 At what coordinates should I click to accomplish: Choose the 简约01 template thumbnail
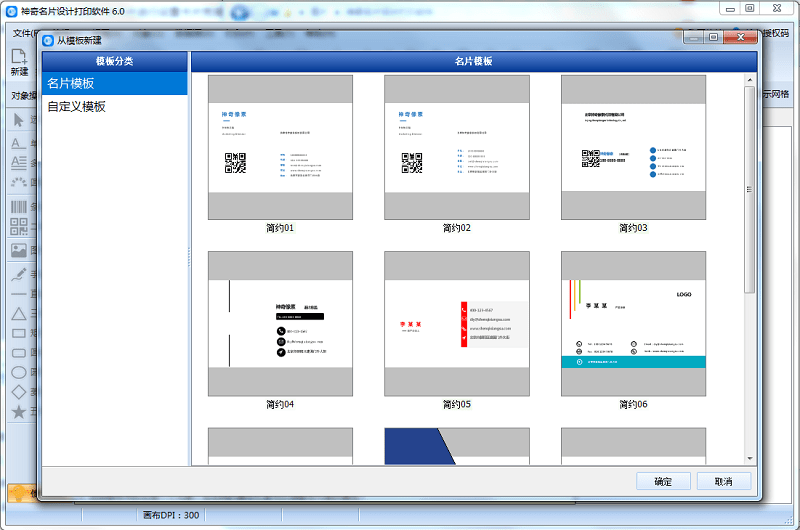pyautogui.click(x=280, y=147)
